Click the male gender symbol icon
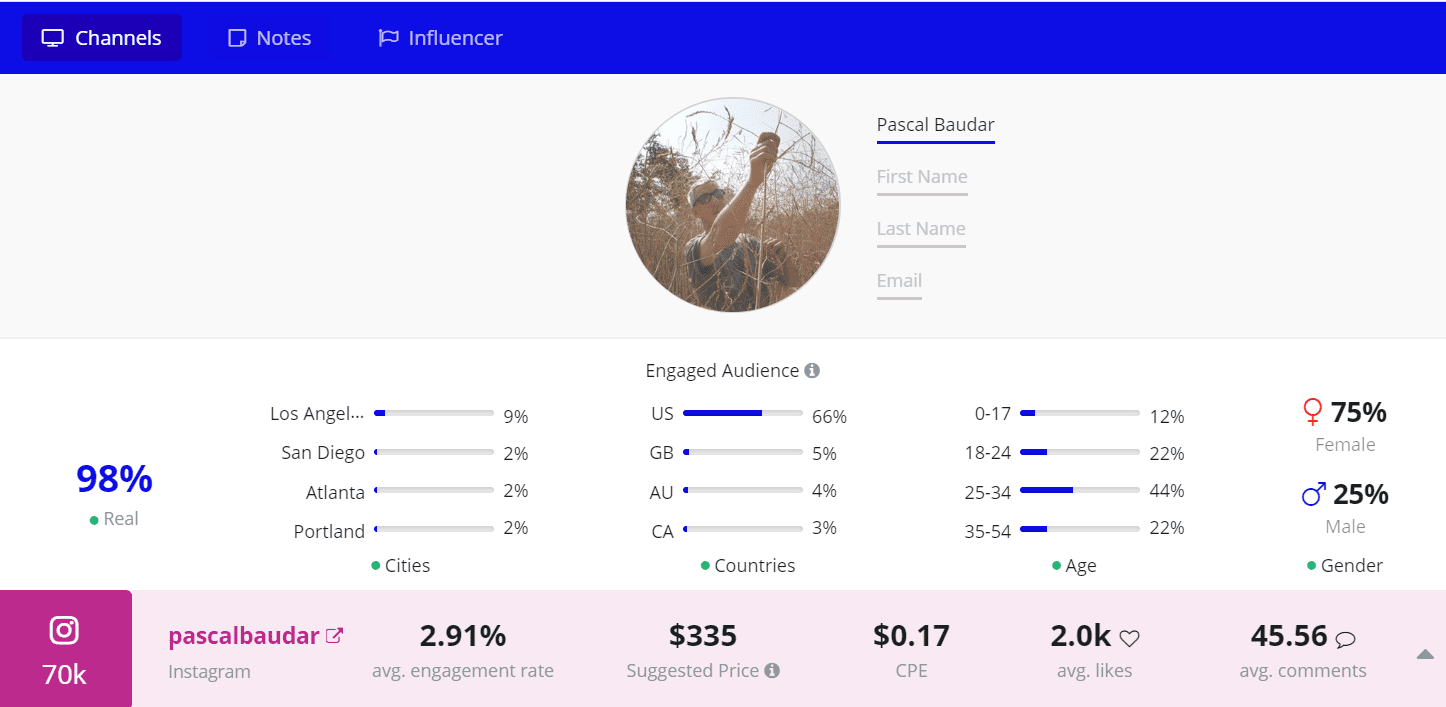The height and width of the screenshot is (707, 1446). [x=1313, y=494]
